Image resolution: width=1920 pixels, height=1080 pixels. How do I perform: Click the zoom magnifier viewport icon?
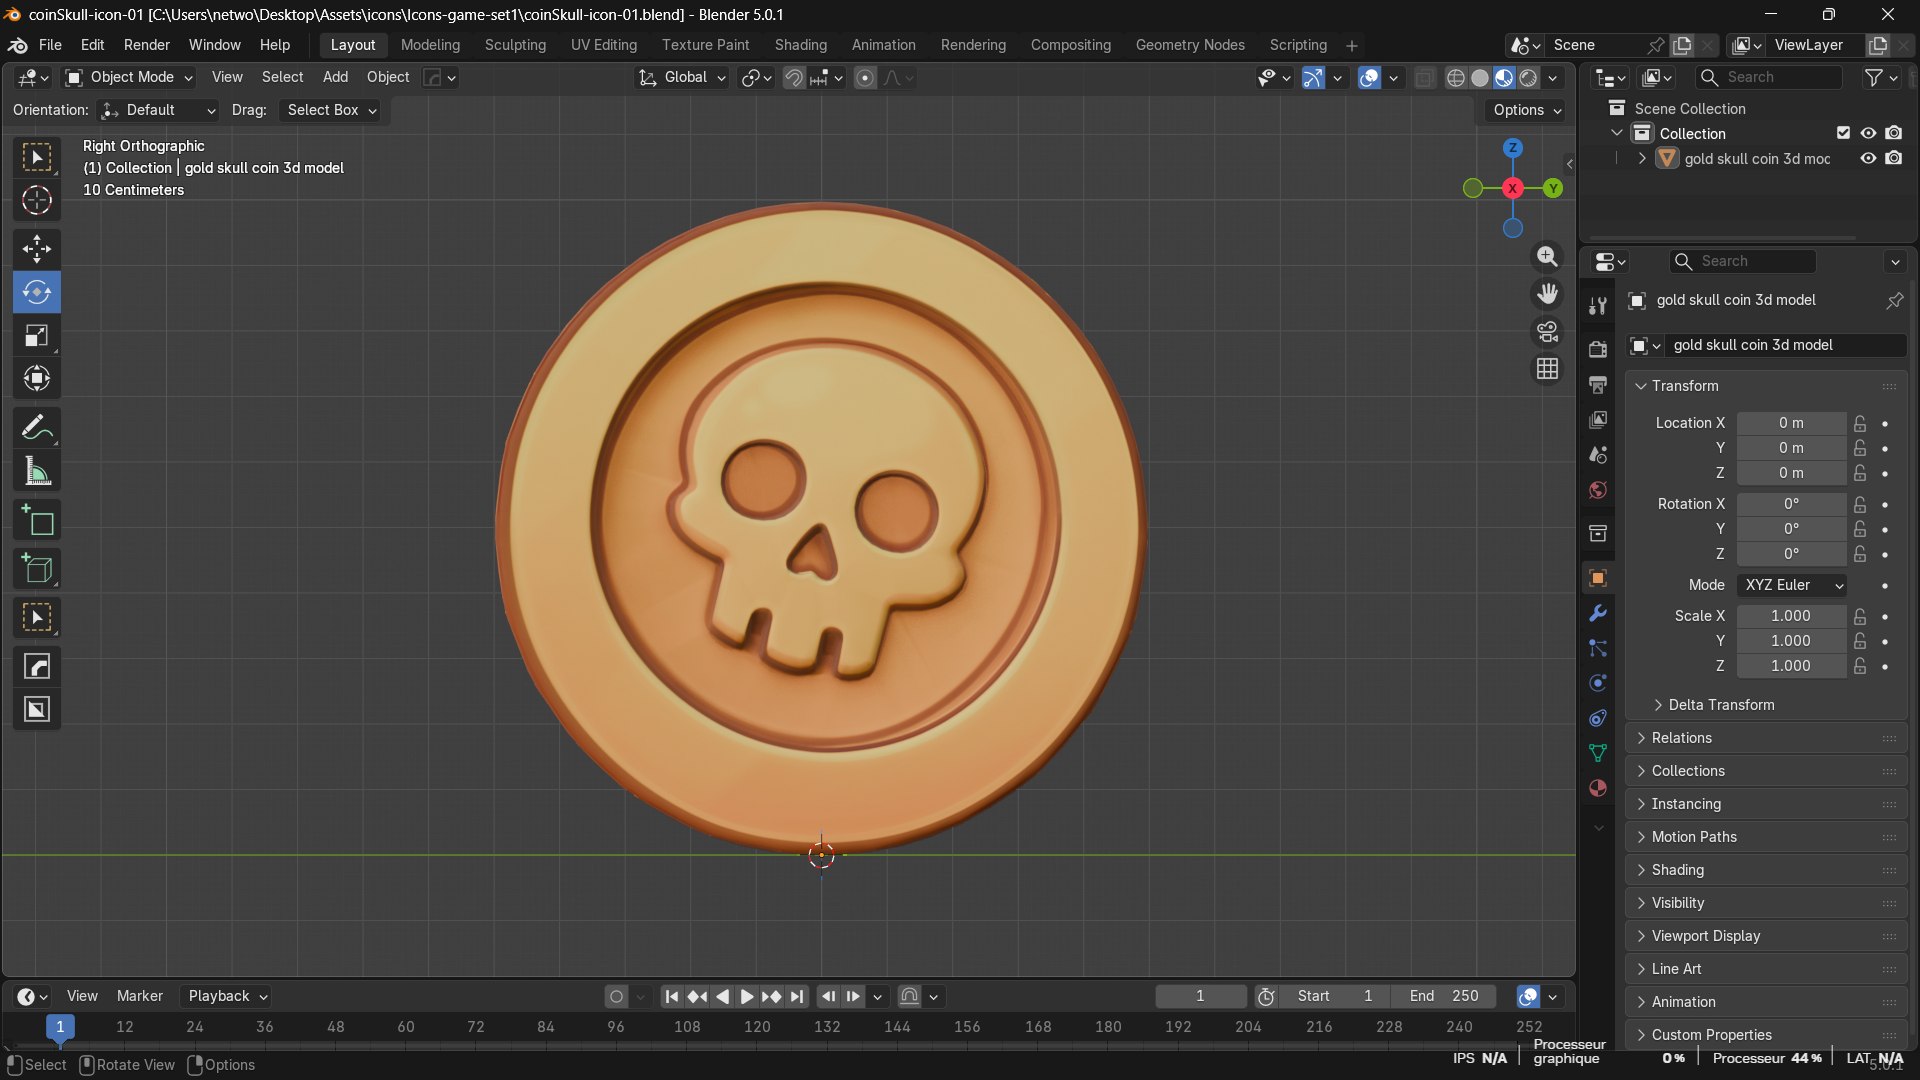pyautogui.click(x=1547, y=257)
